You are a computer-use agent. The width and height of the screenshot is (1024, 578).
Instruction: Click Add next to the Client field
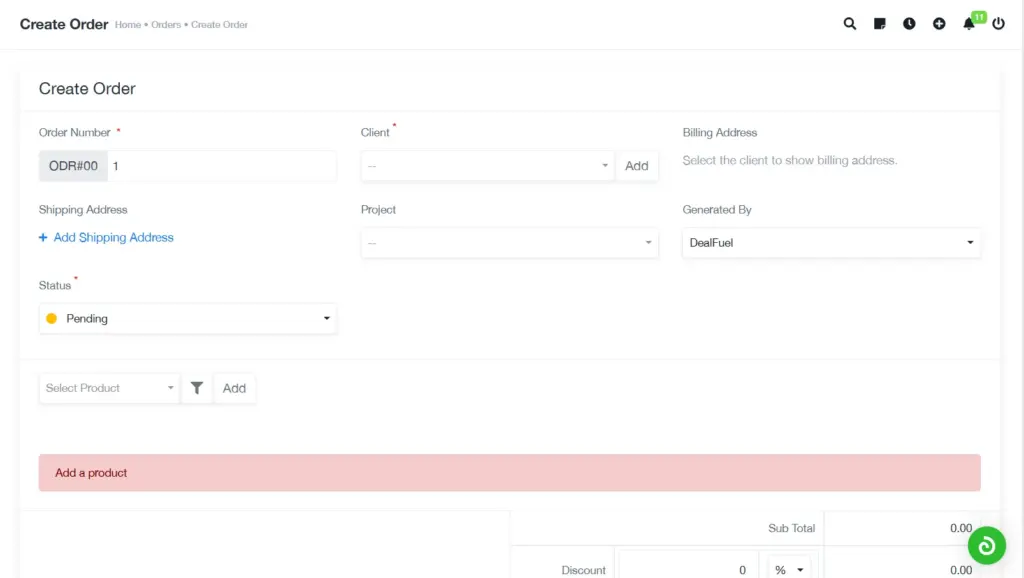637,165
